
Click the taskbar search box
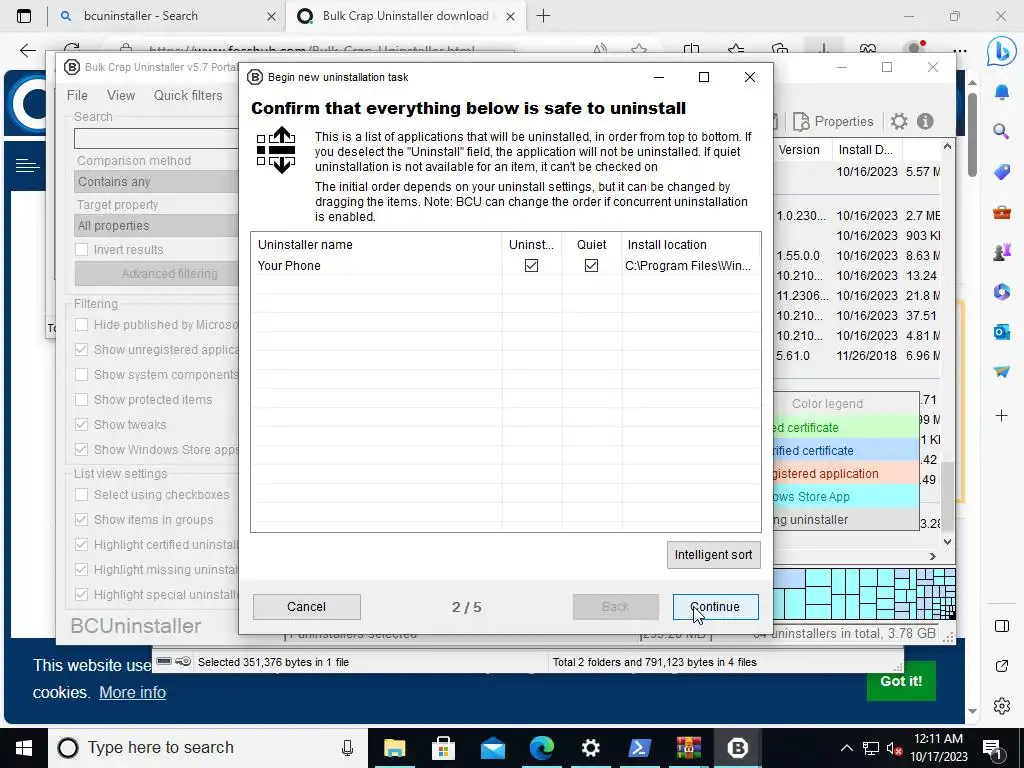tap(208, 748)
